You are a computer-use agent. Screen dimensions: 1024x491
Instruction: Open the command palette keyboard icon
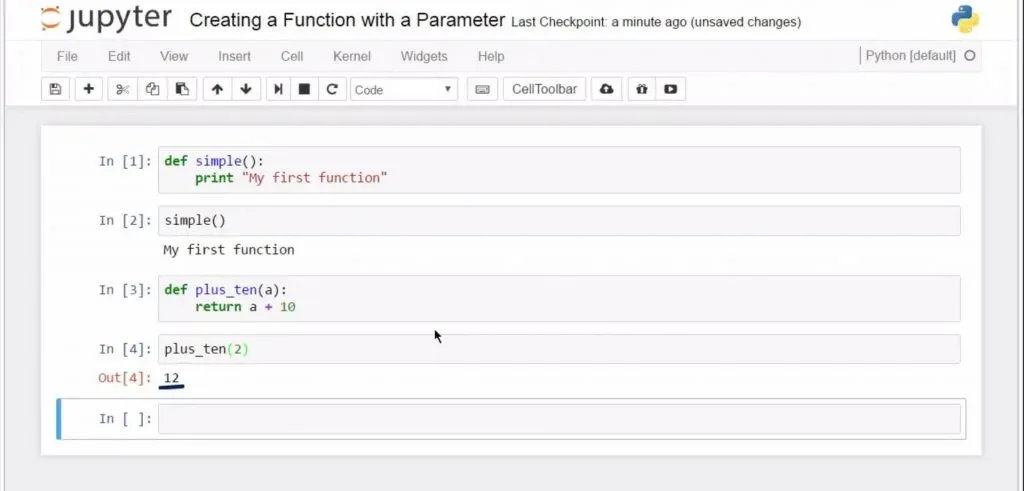(x=482, y=89)
